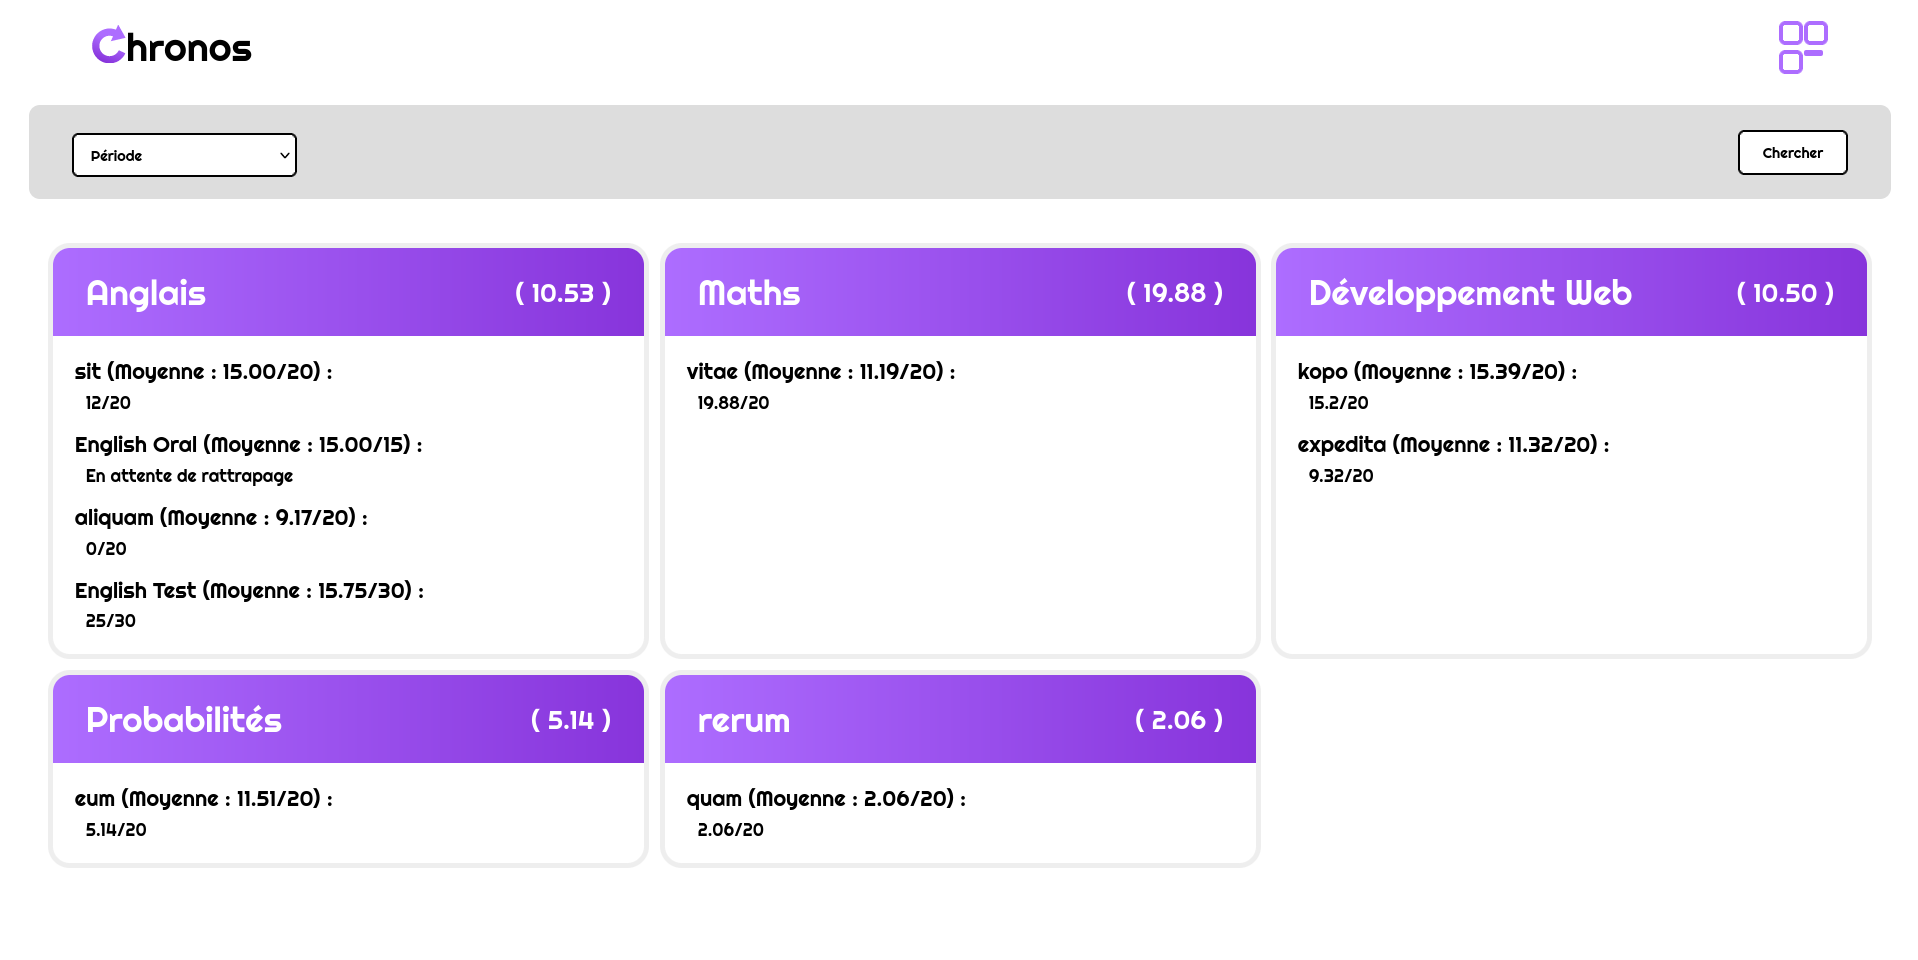Click the rerum card header

pos(743,720)
